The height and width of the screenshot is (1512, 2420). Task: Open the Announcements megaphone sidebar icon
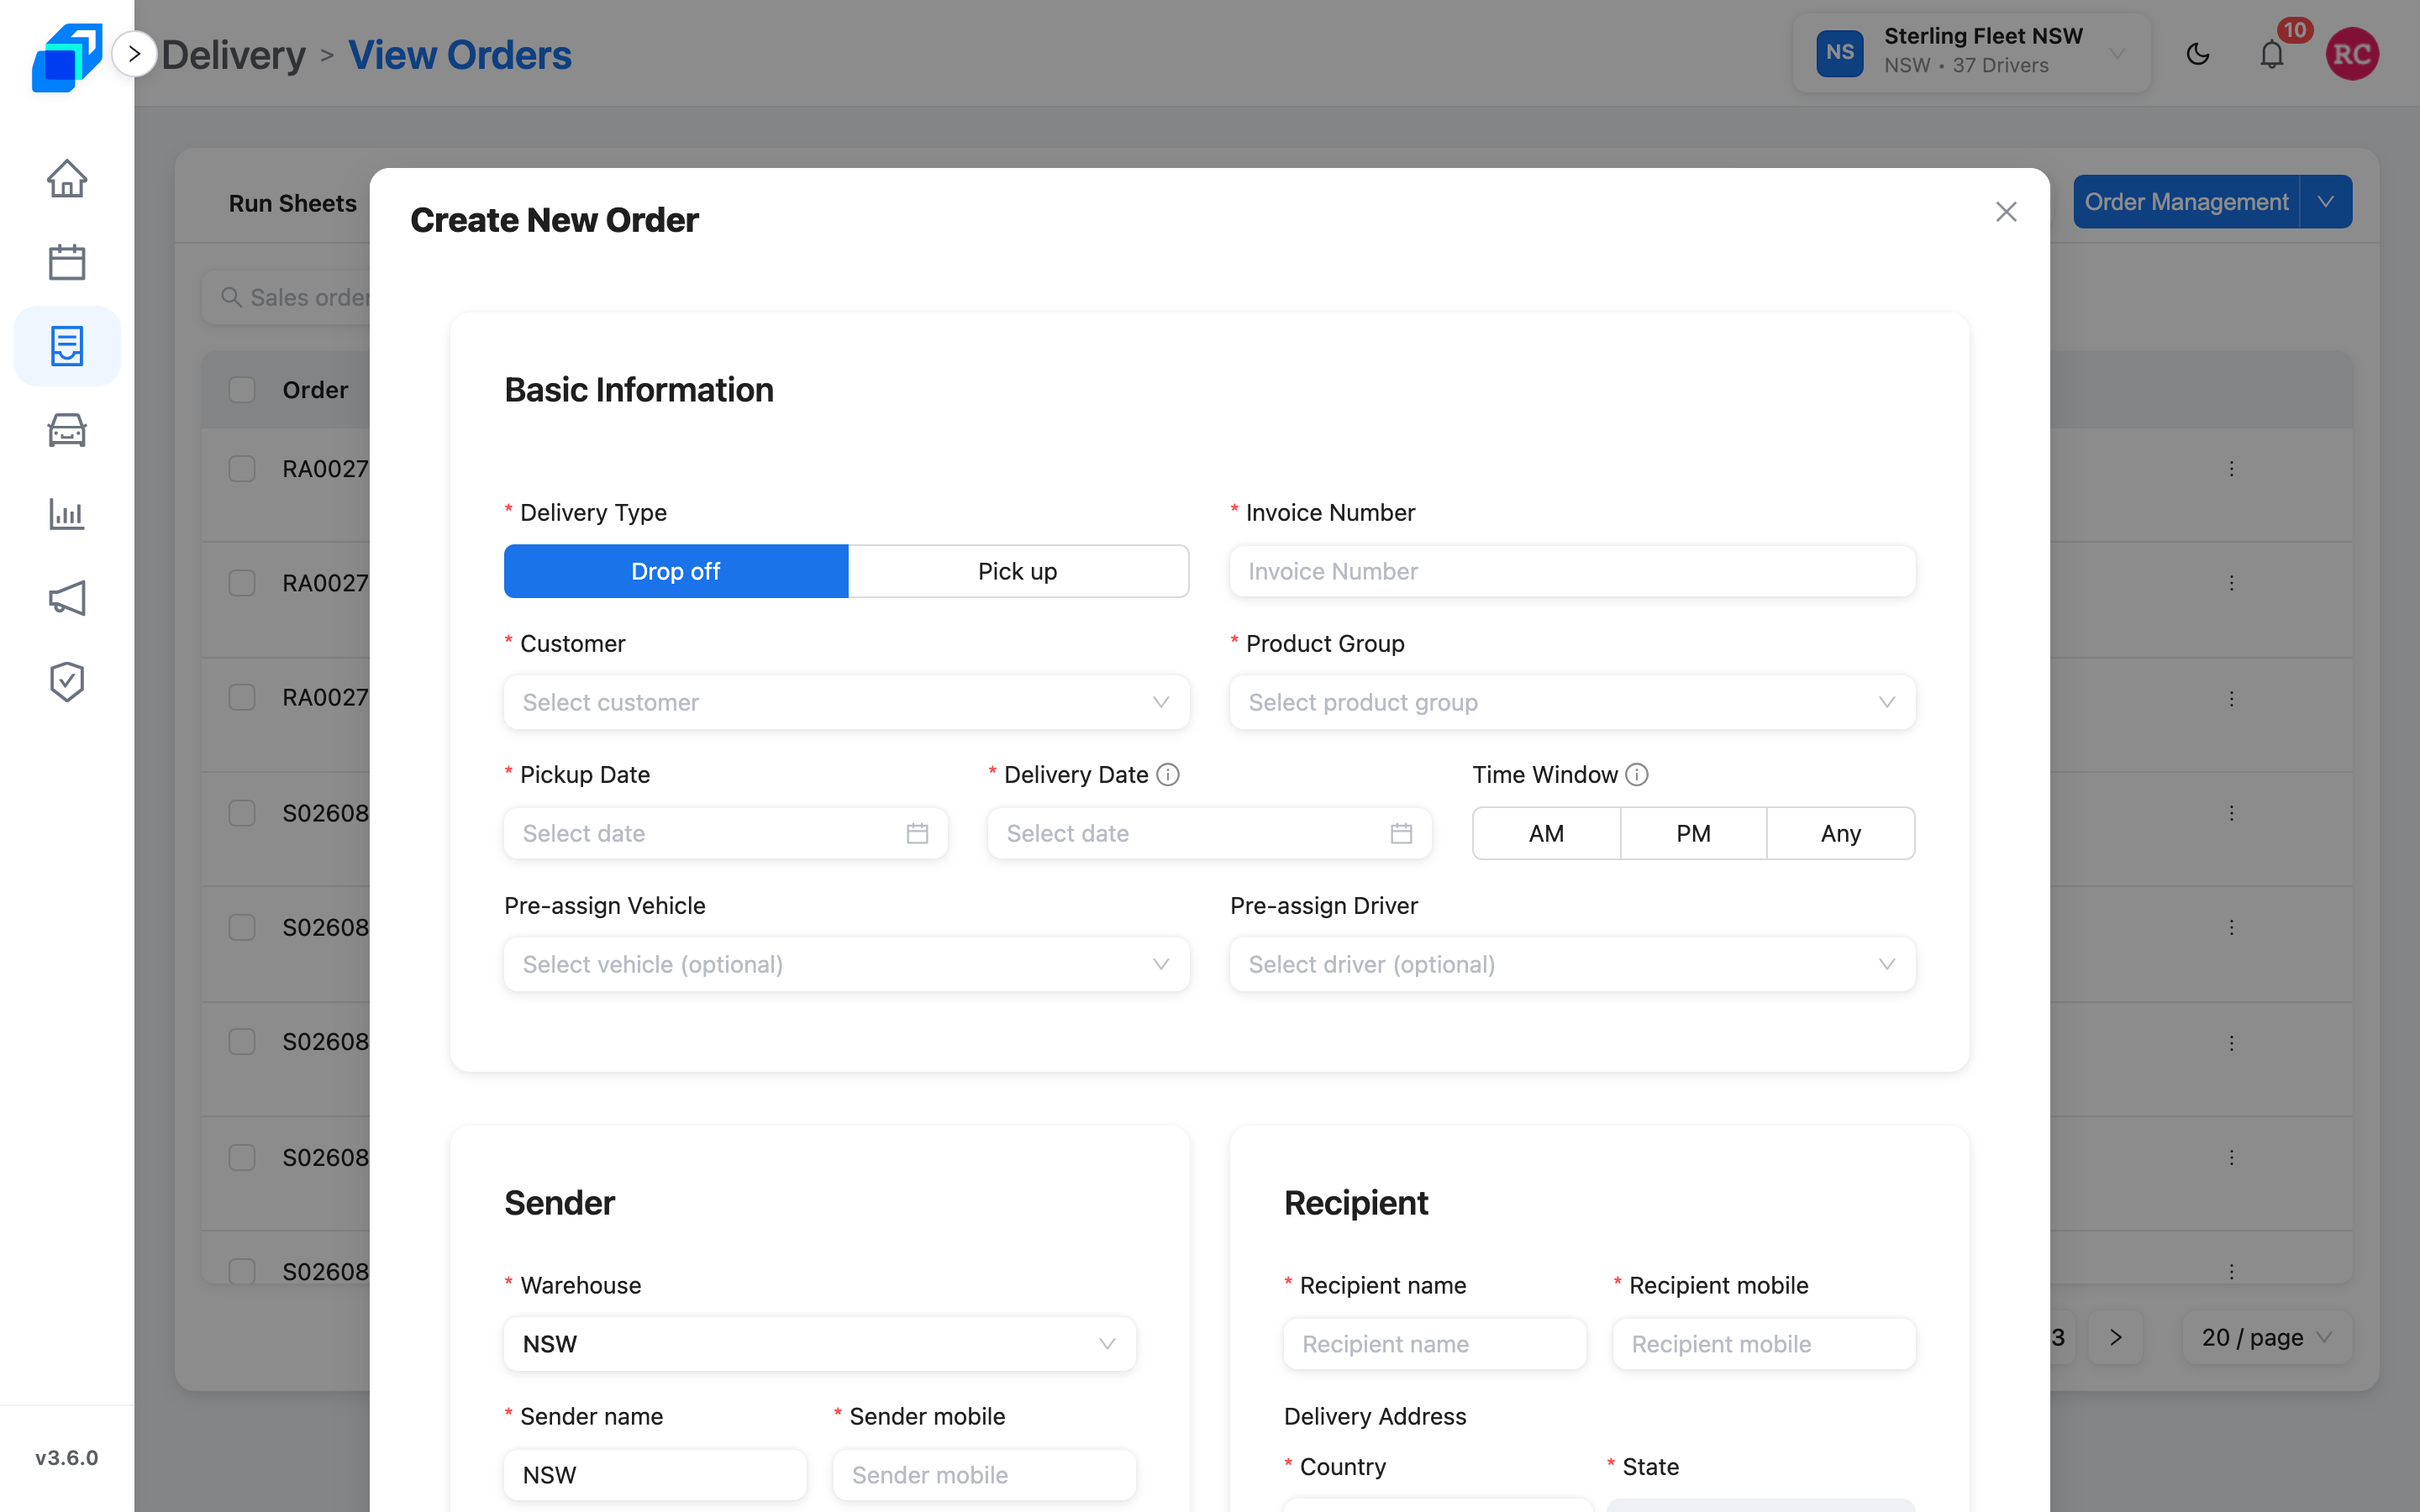click(67, 598)
